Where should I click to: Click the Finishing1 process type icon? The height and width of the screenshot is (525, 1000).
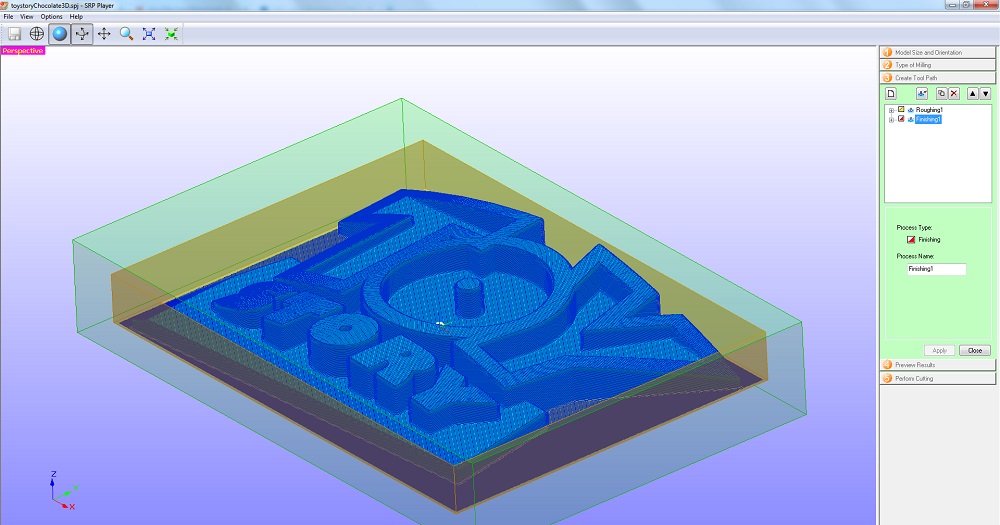(x=901, y=119)
